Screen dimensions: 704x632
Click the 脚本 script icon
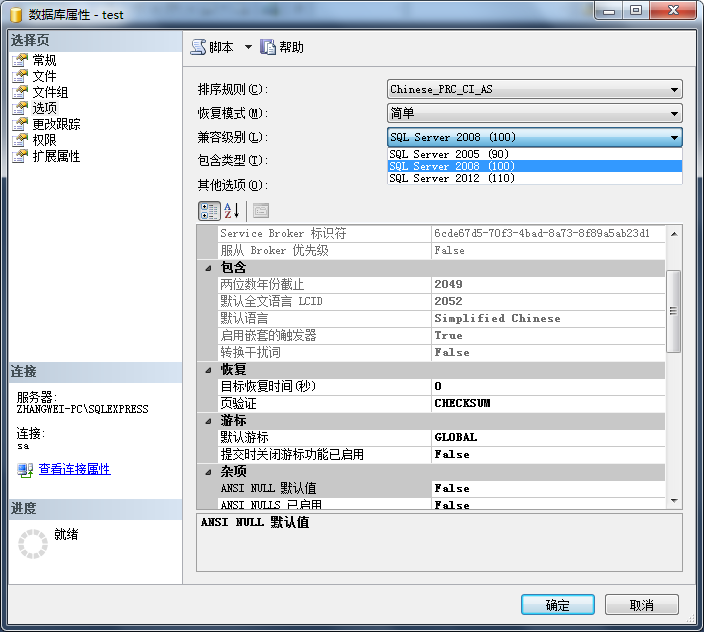point(198,47)
